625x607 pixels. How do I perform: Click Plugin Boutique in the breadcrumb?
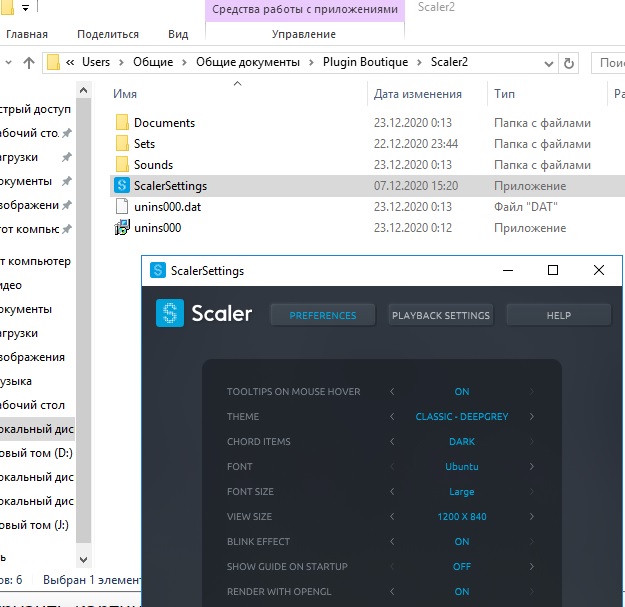[x=365, y=62]
